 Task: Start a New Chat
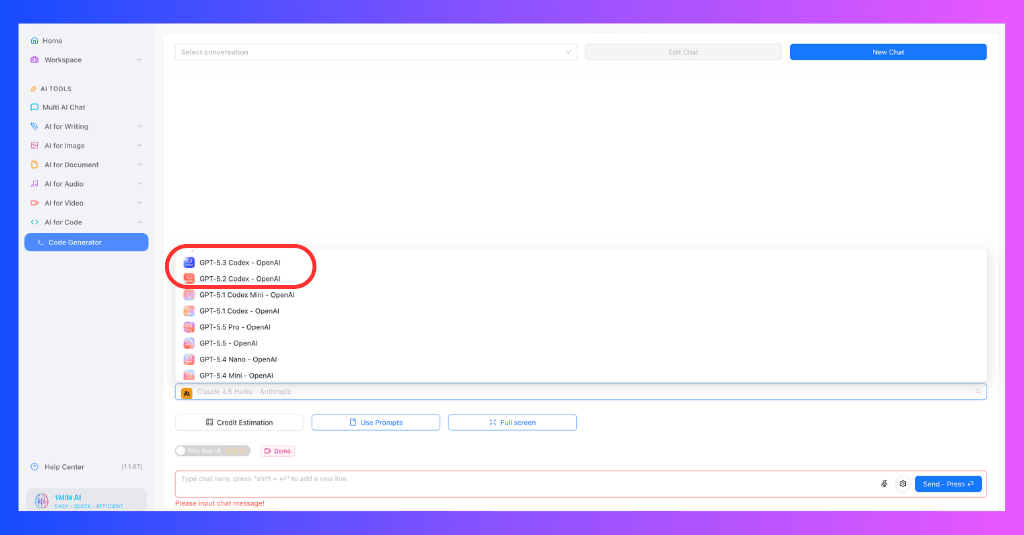point(888,52)
